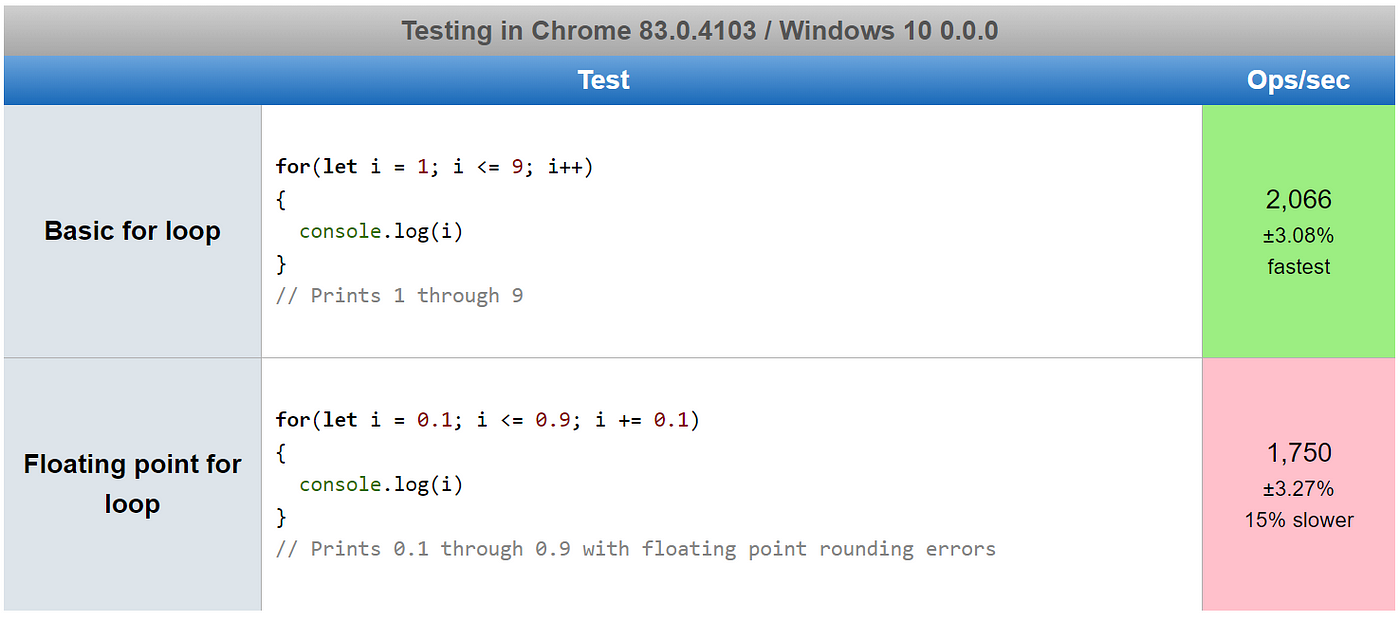Select the 'Test' column header
The image size is (1400, 617).
(x=603, y=80)
